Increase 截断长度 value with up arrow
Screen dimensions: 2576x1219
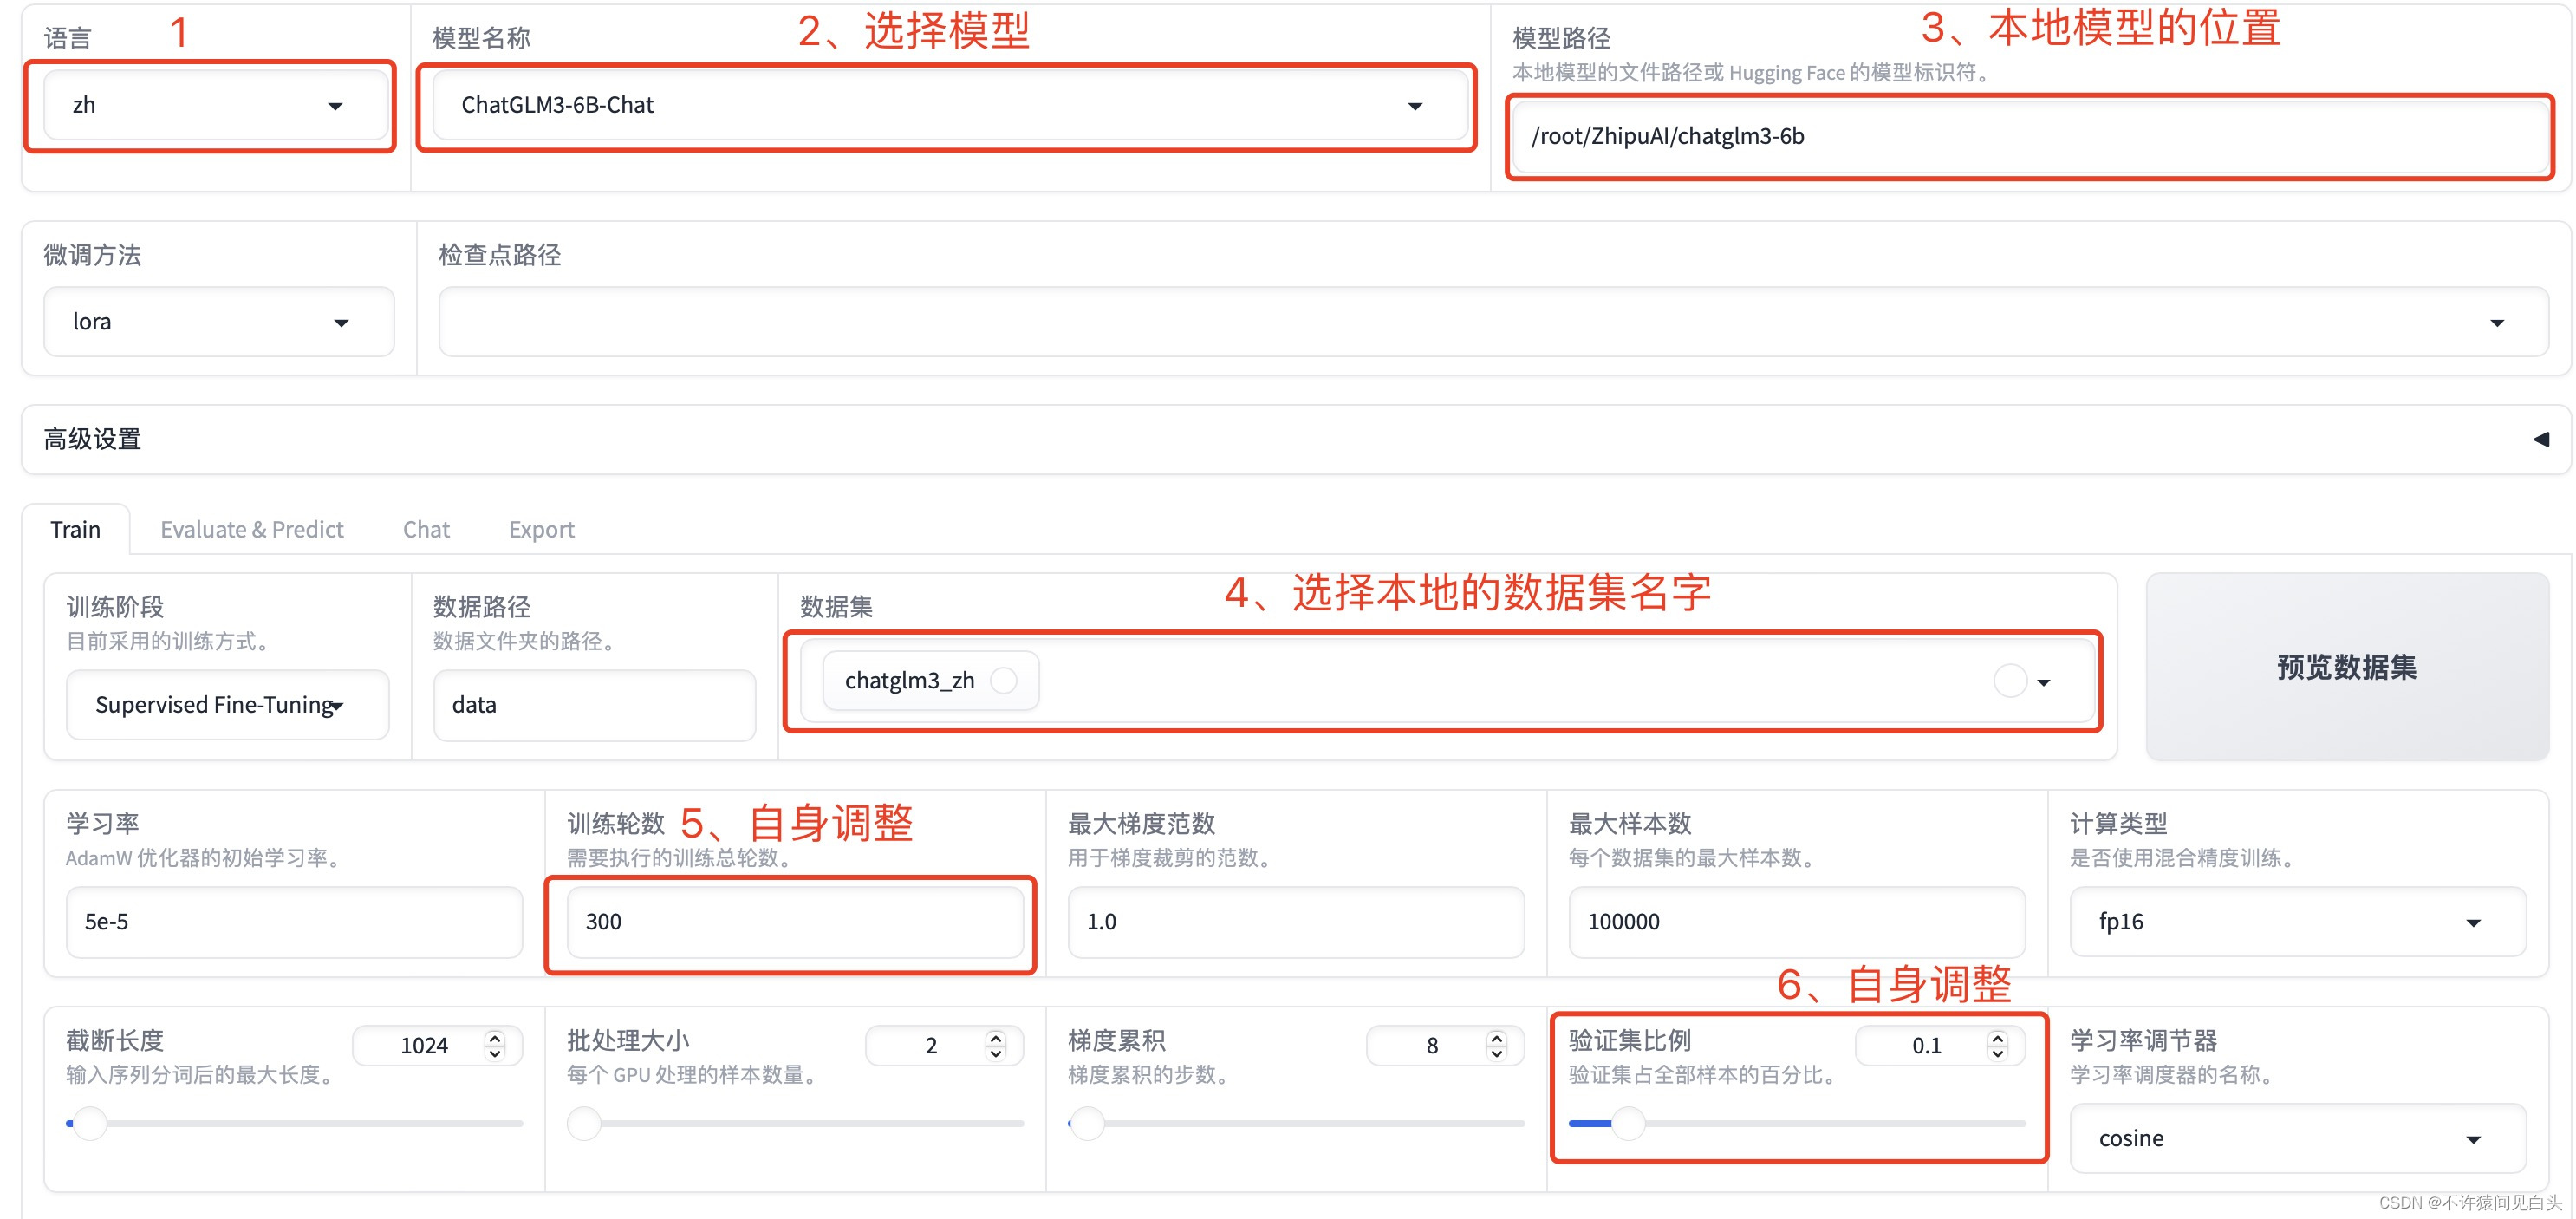pos(495,1037)
